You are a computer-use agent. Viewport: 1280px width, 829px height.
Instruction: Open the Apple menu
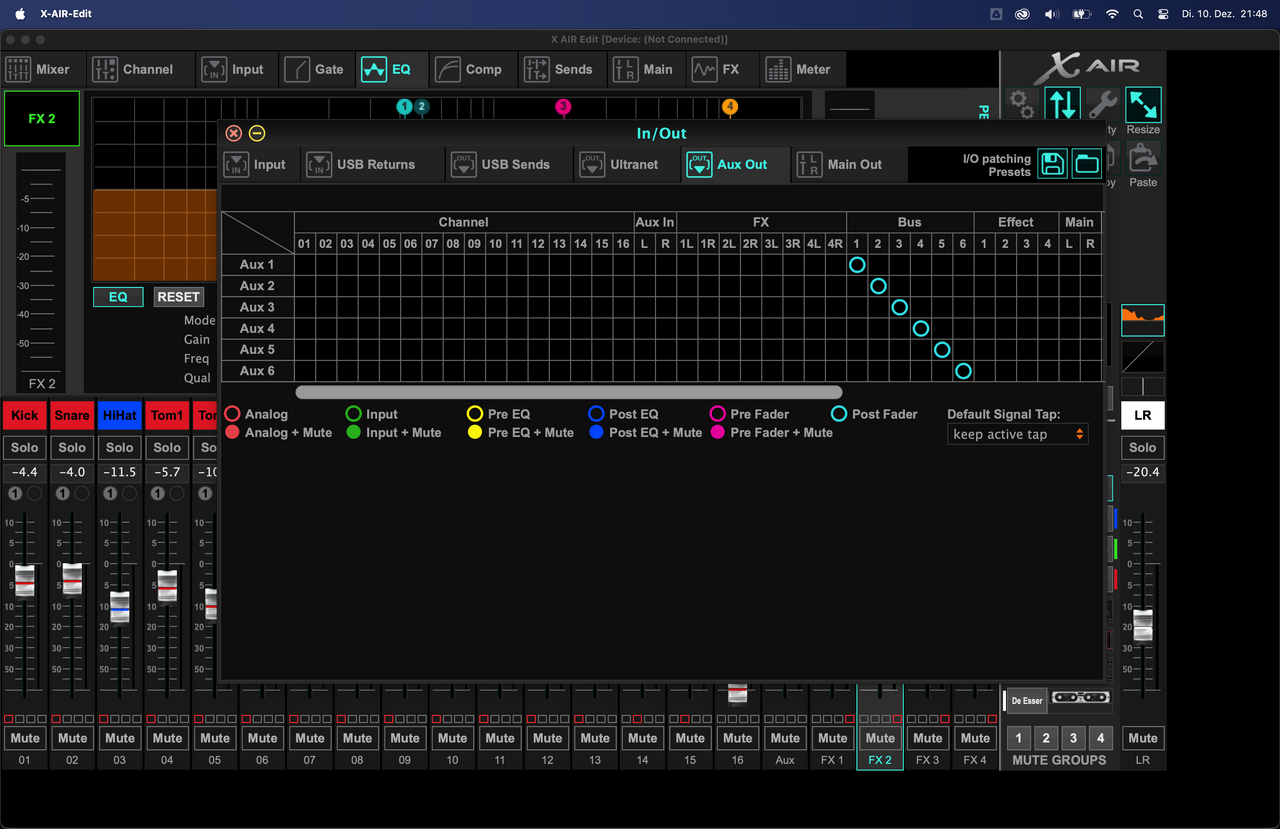(20, 14)
